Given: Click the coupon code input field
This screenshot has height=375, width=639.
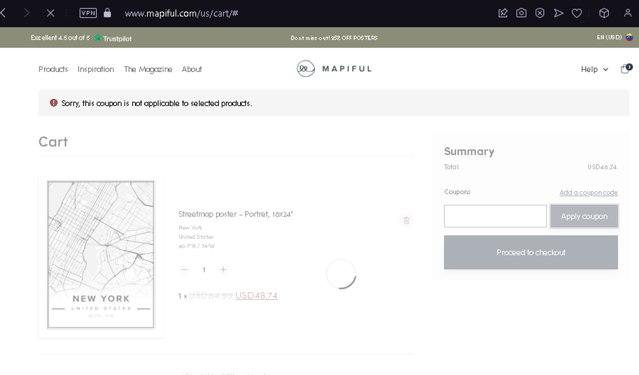Looking at the screenshot, I should pyautogui.click(x=495, y=216).
